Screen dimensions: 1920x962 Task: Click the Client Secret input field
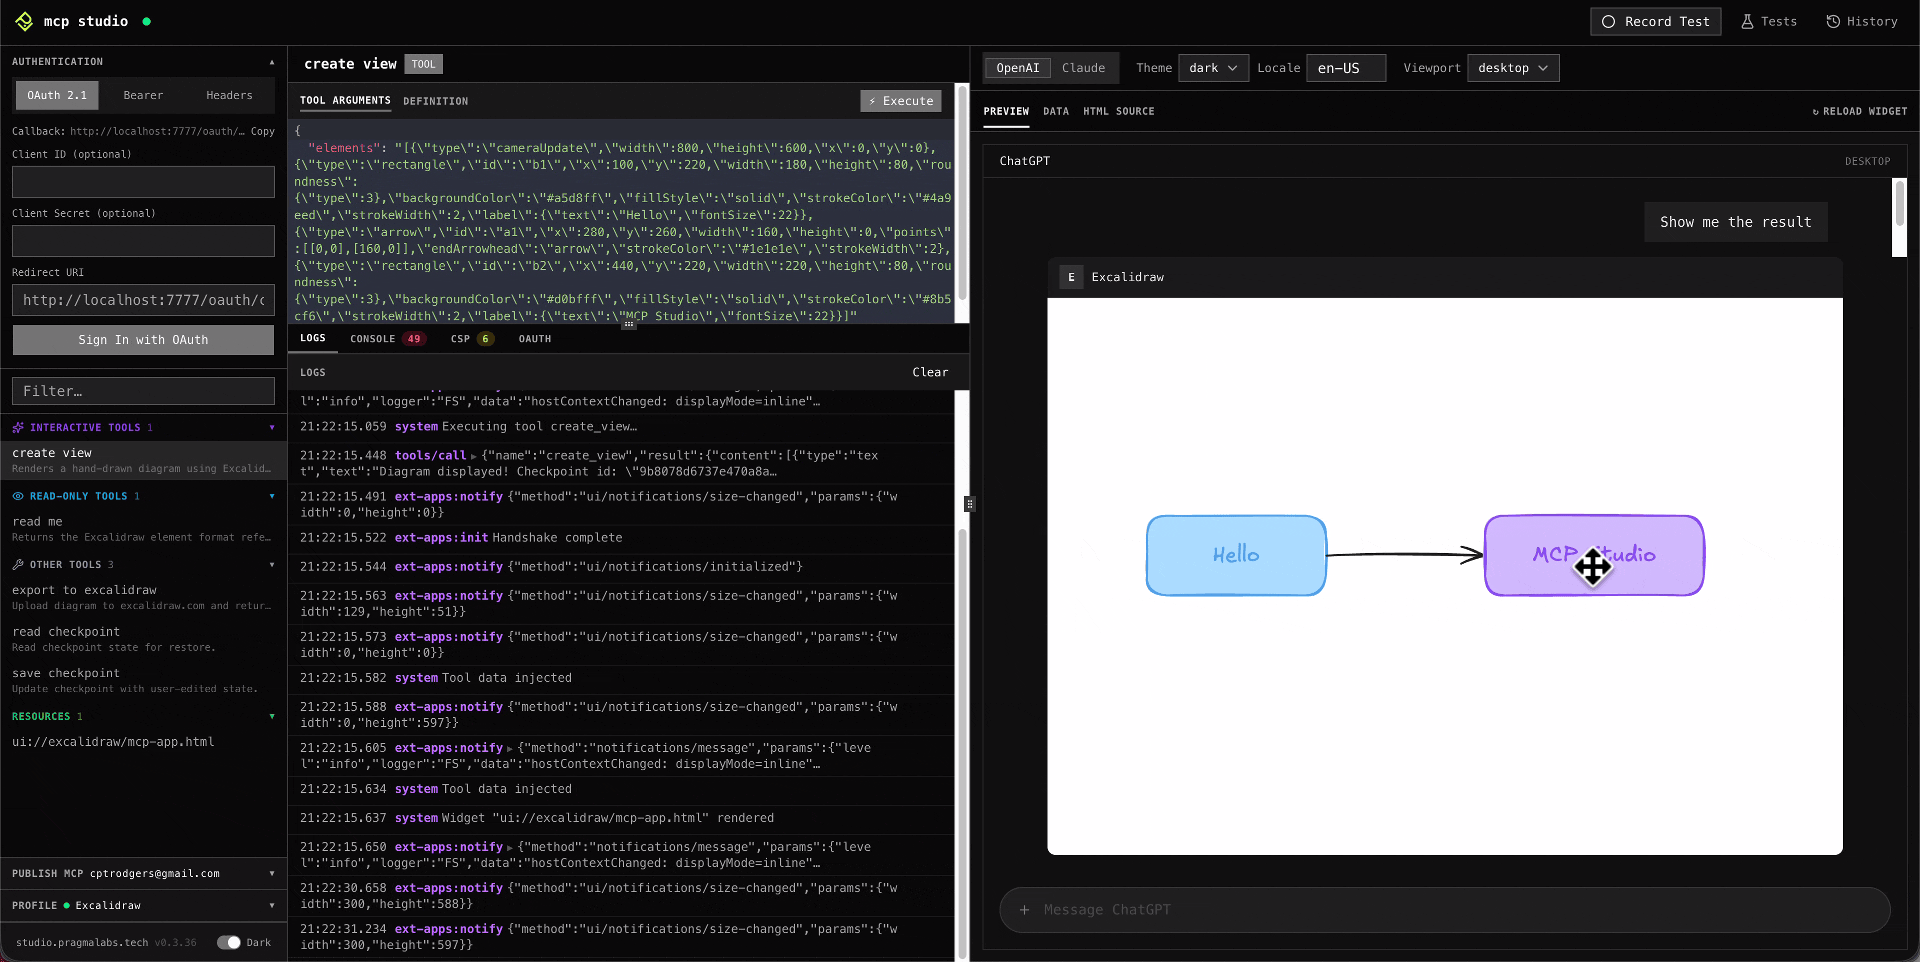coord(143,241)
